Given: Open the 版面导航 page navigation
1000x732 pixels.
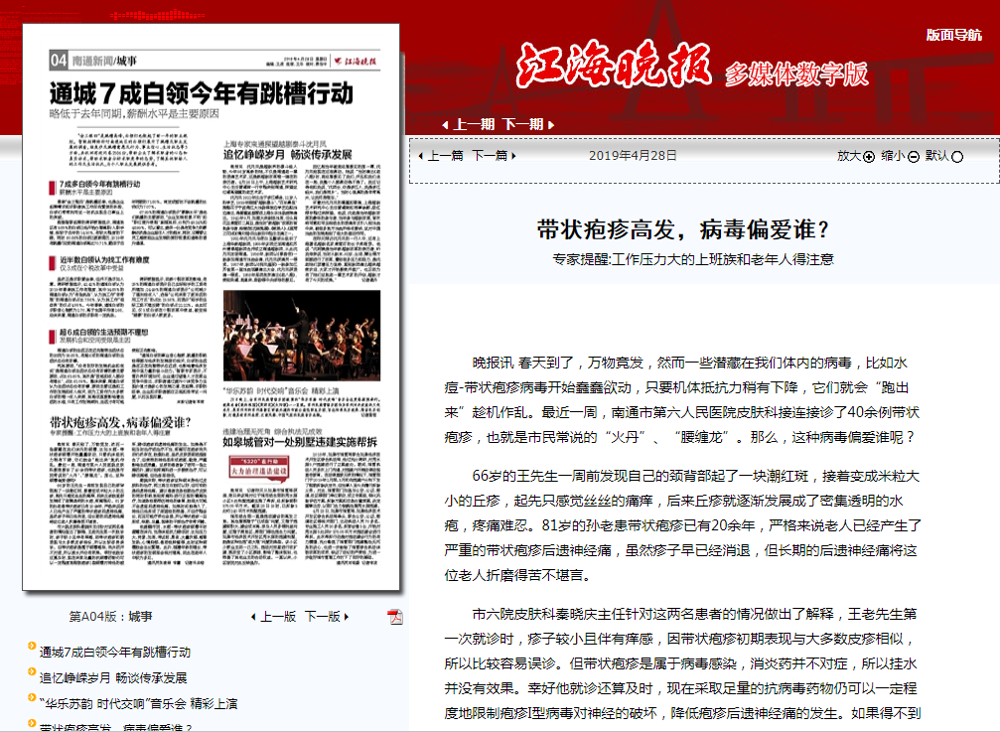Looking at the screenshot, I should pos(953,35).
